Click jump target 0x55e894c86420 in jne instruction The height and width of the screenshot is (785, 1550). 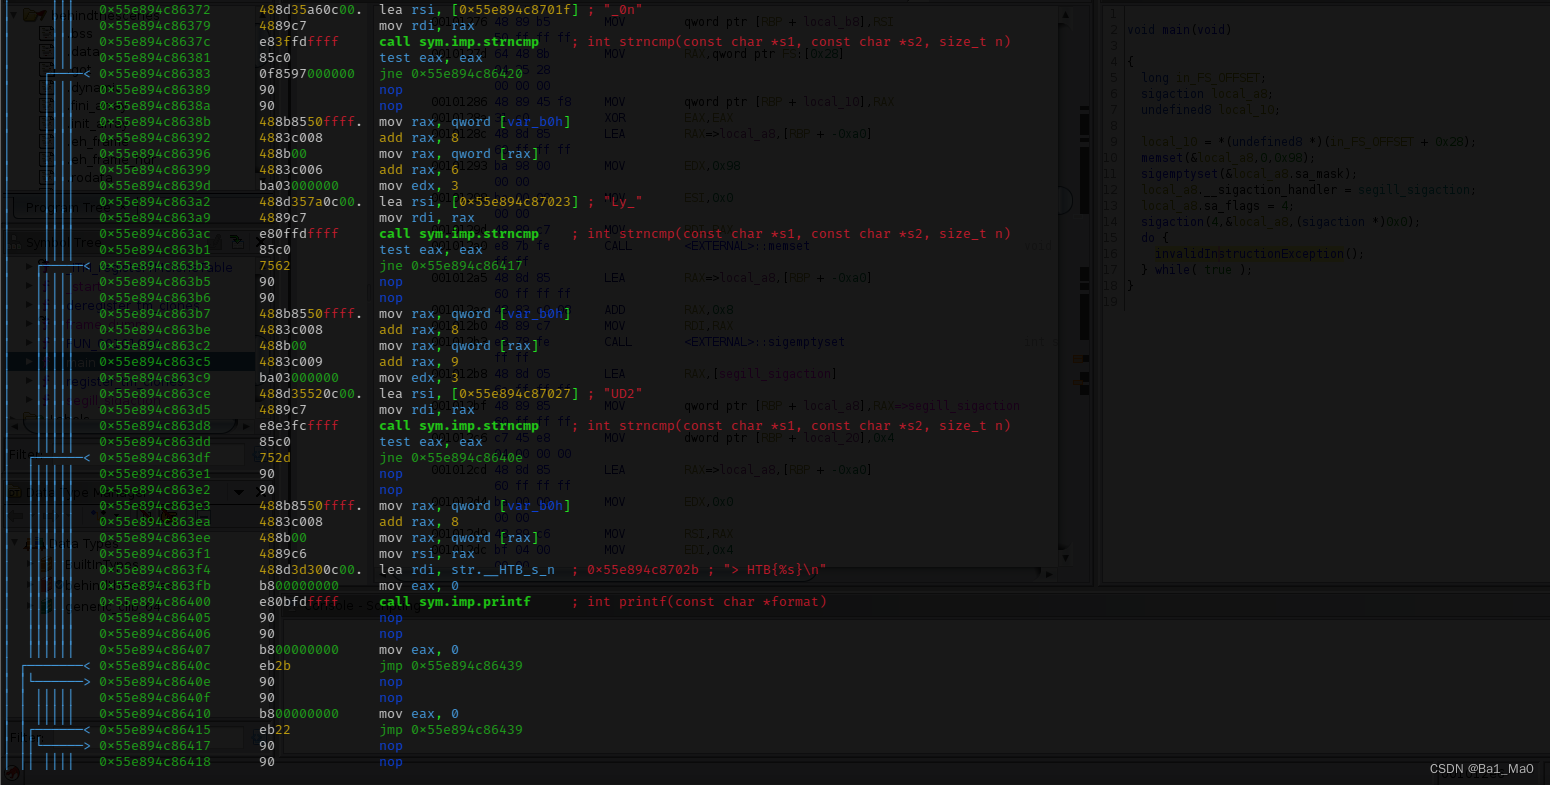[466, 74]
